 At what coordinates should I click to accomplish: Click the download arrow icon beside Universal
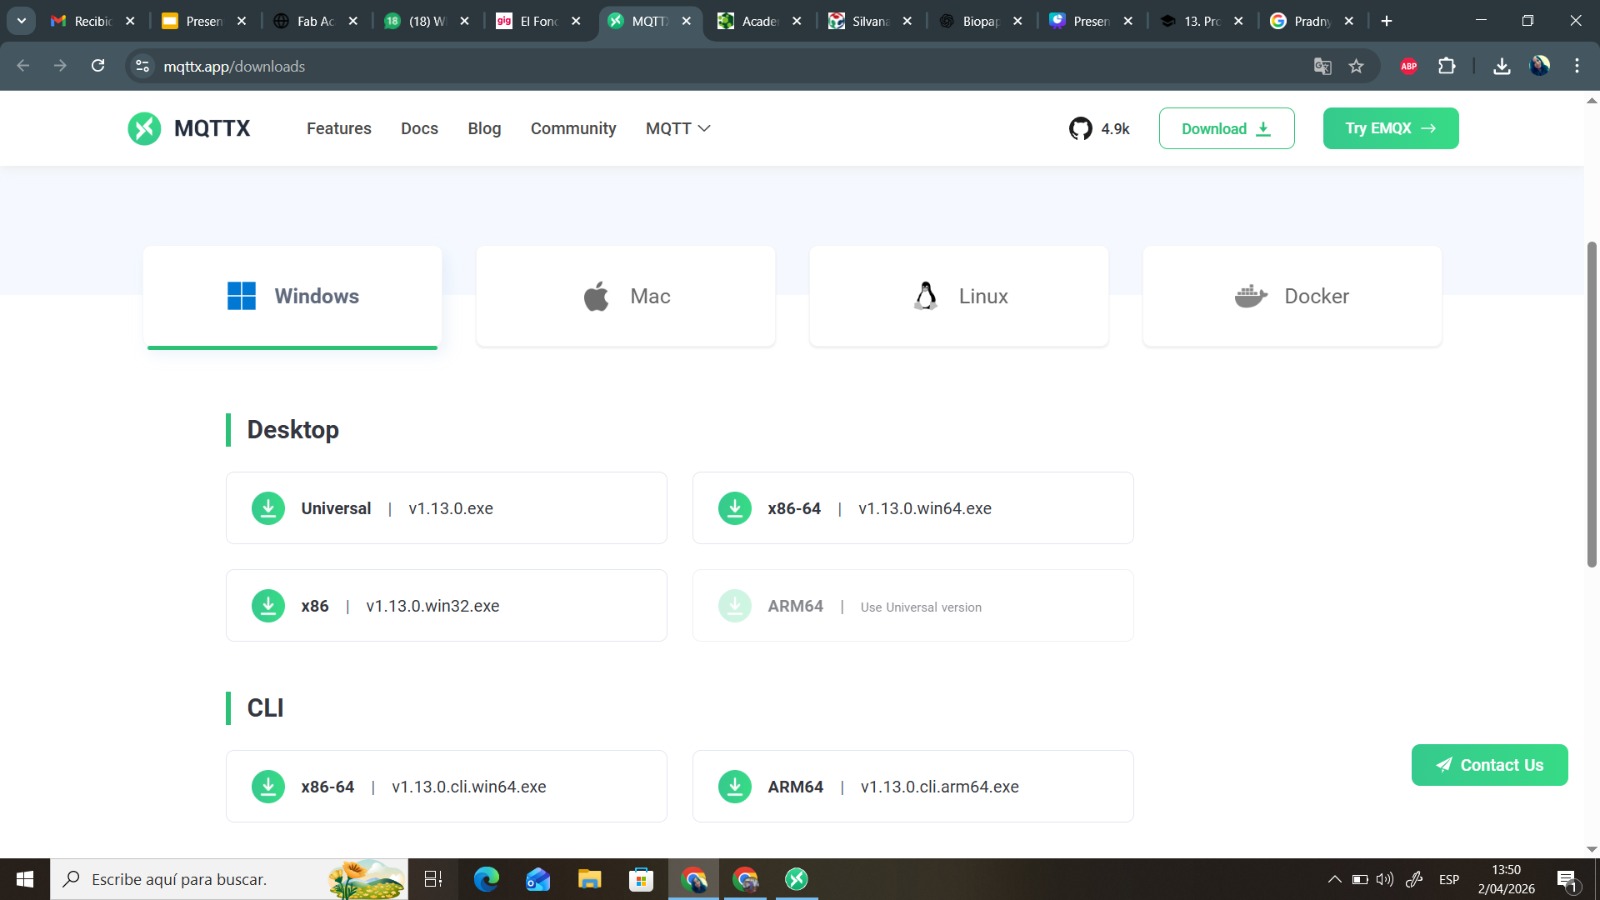click(x=268, y=508)
